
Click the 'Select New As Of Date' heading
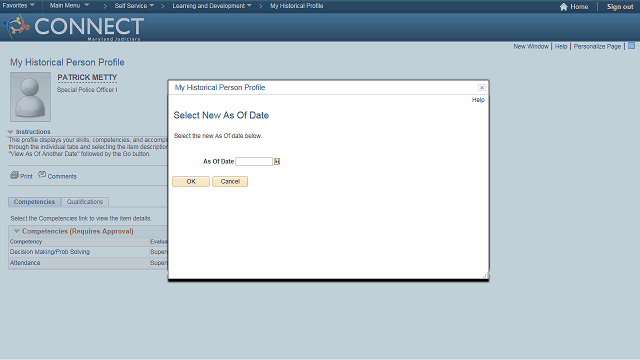coord(221,116)
